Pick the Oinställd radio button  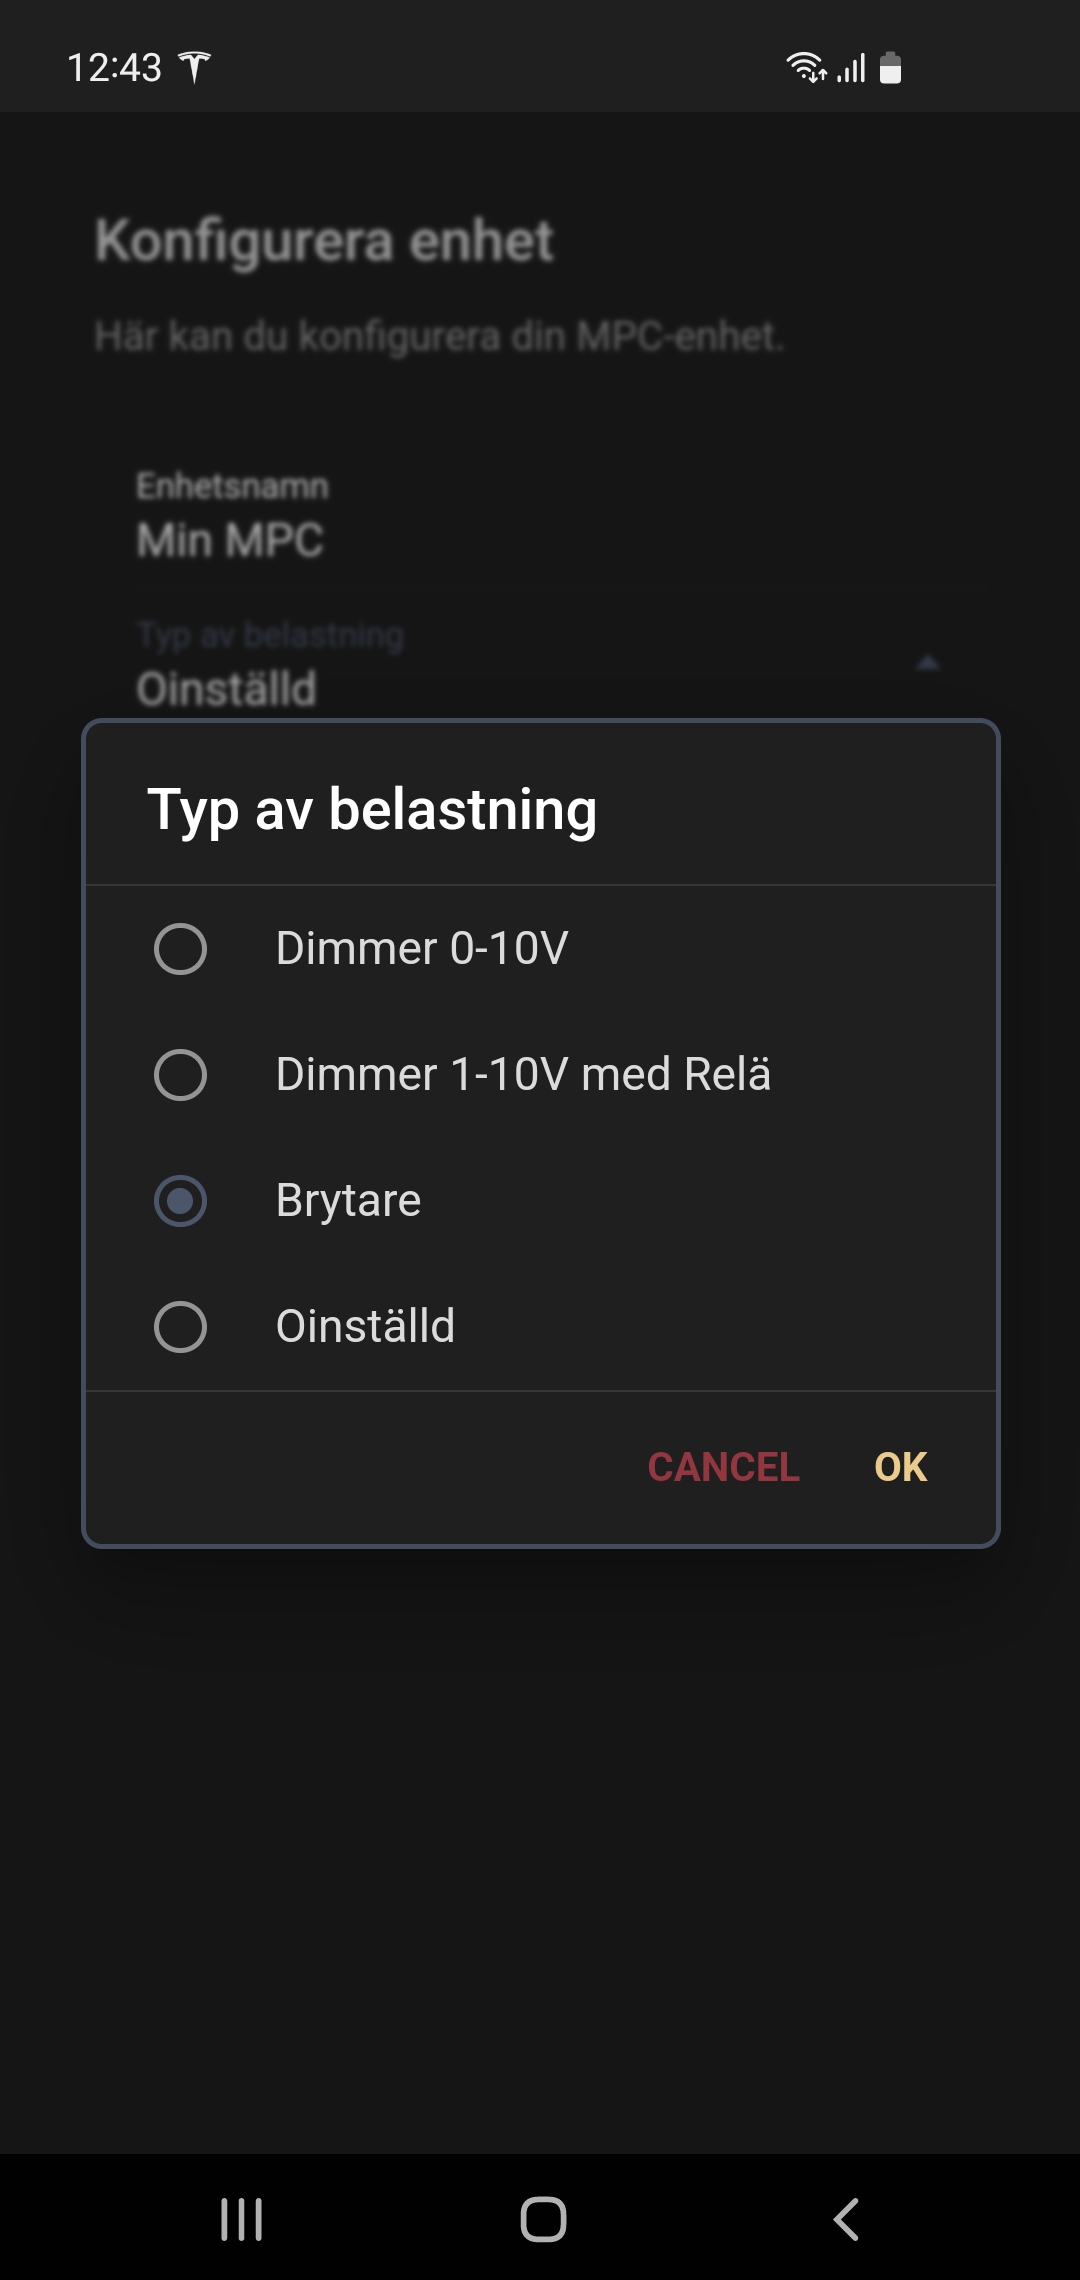coord(180,1326)
